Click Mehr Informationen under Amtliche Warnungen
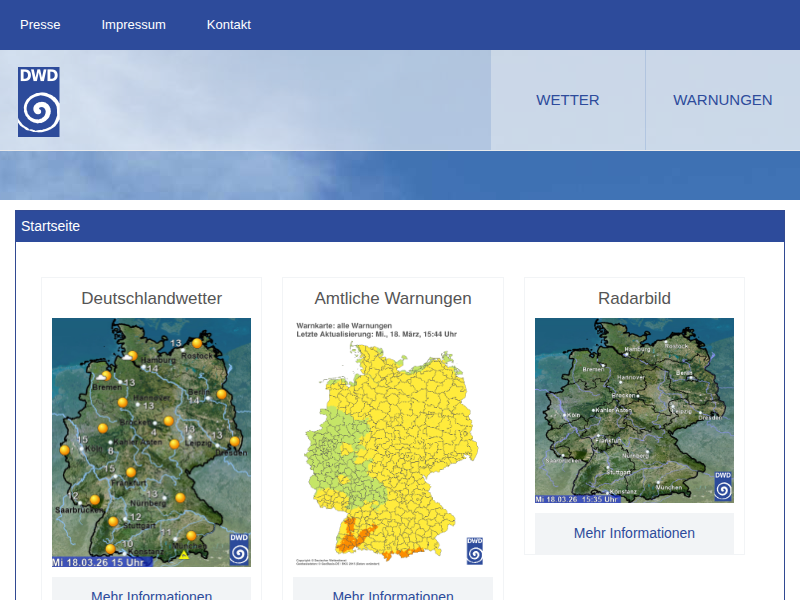800x600 pixels. click(393, 595)
